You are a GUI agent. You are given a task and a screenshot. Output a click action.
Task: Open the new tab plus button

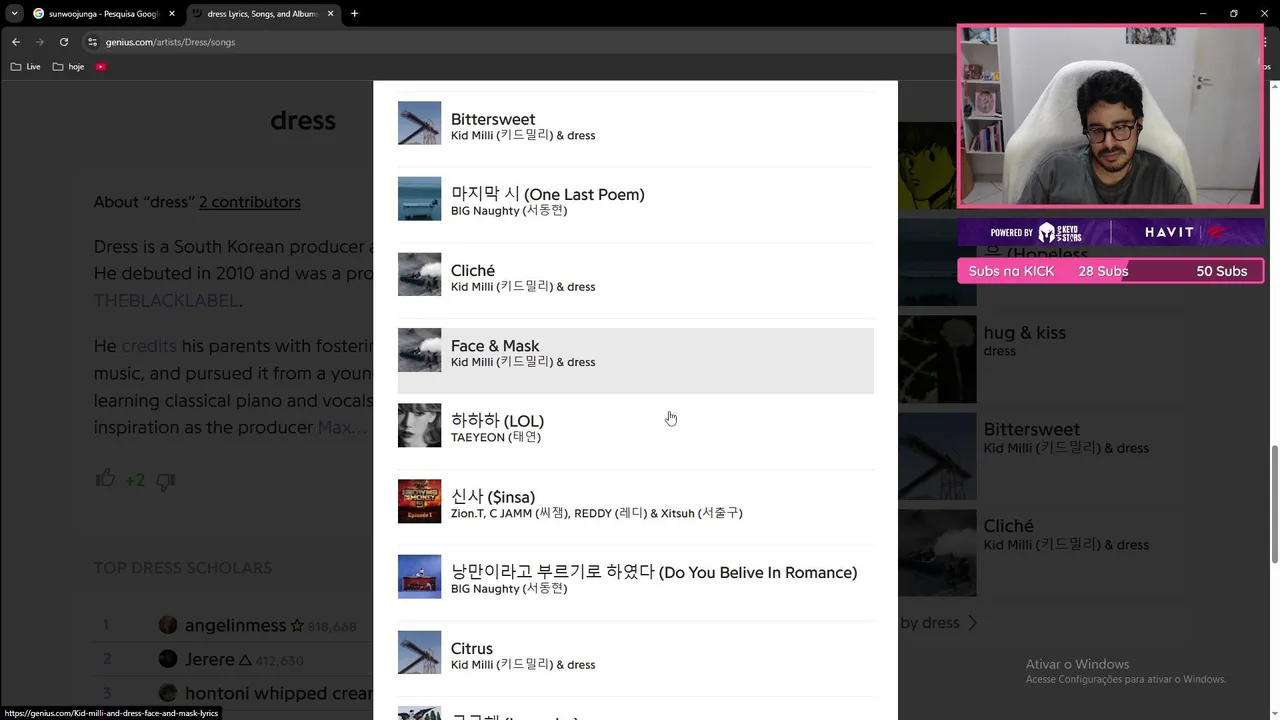[x=354, y=14]
